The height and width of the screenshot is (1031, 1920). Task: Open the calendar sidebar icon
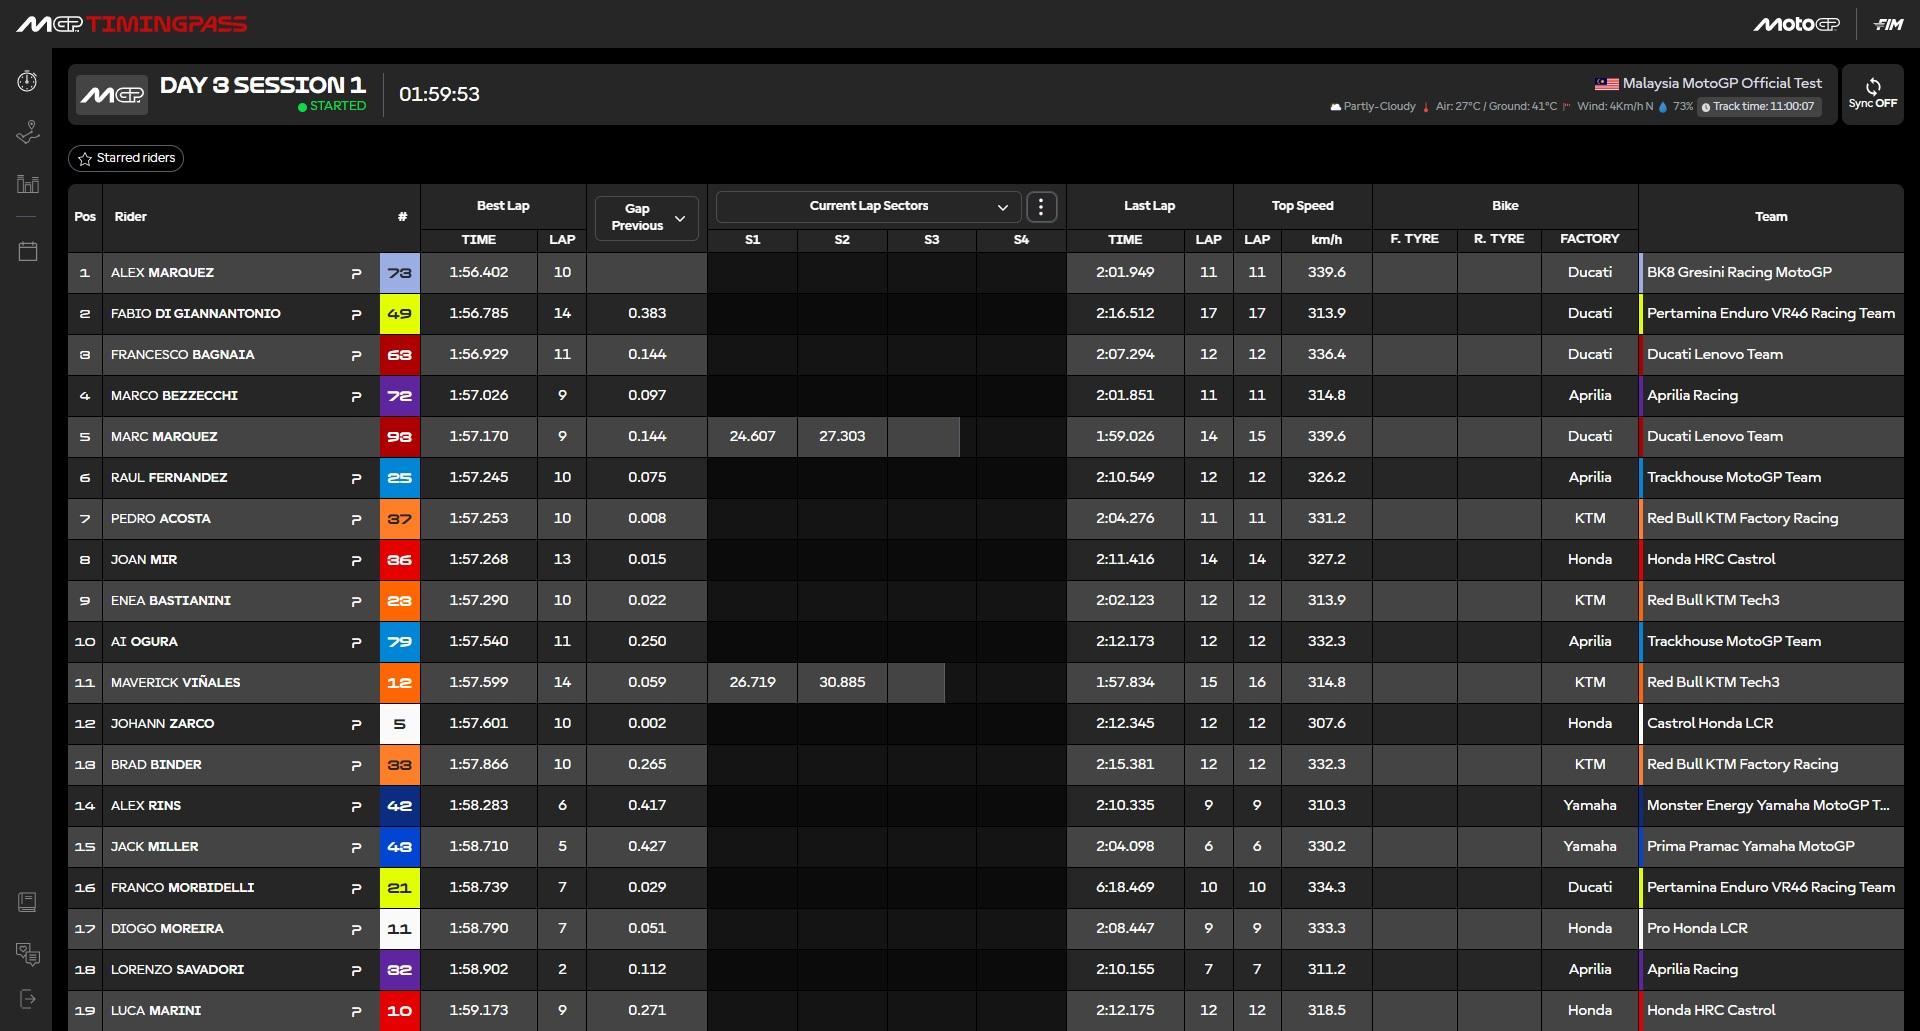click(x=28, y=251)
